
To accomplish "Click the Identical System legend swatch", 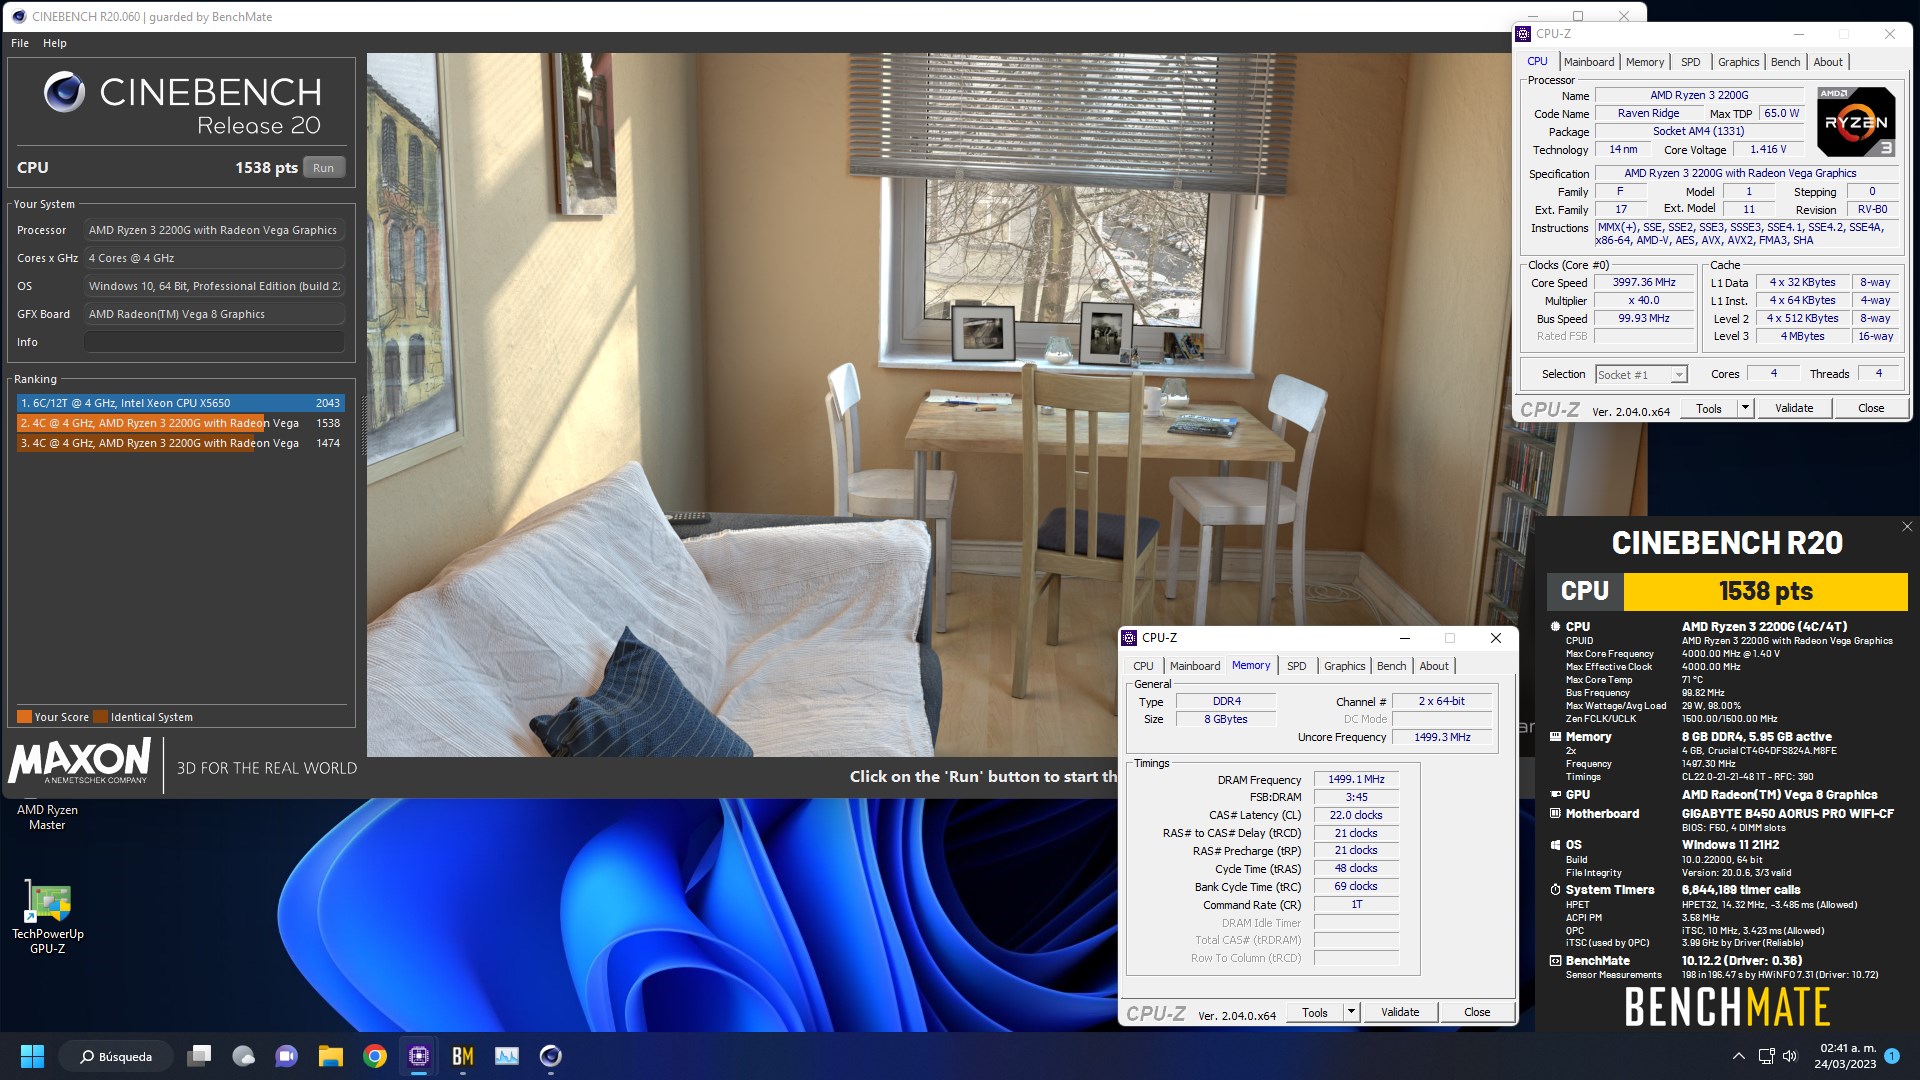I will pyautogui.click(x=99, y=717).
